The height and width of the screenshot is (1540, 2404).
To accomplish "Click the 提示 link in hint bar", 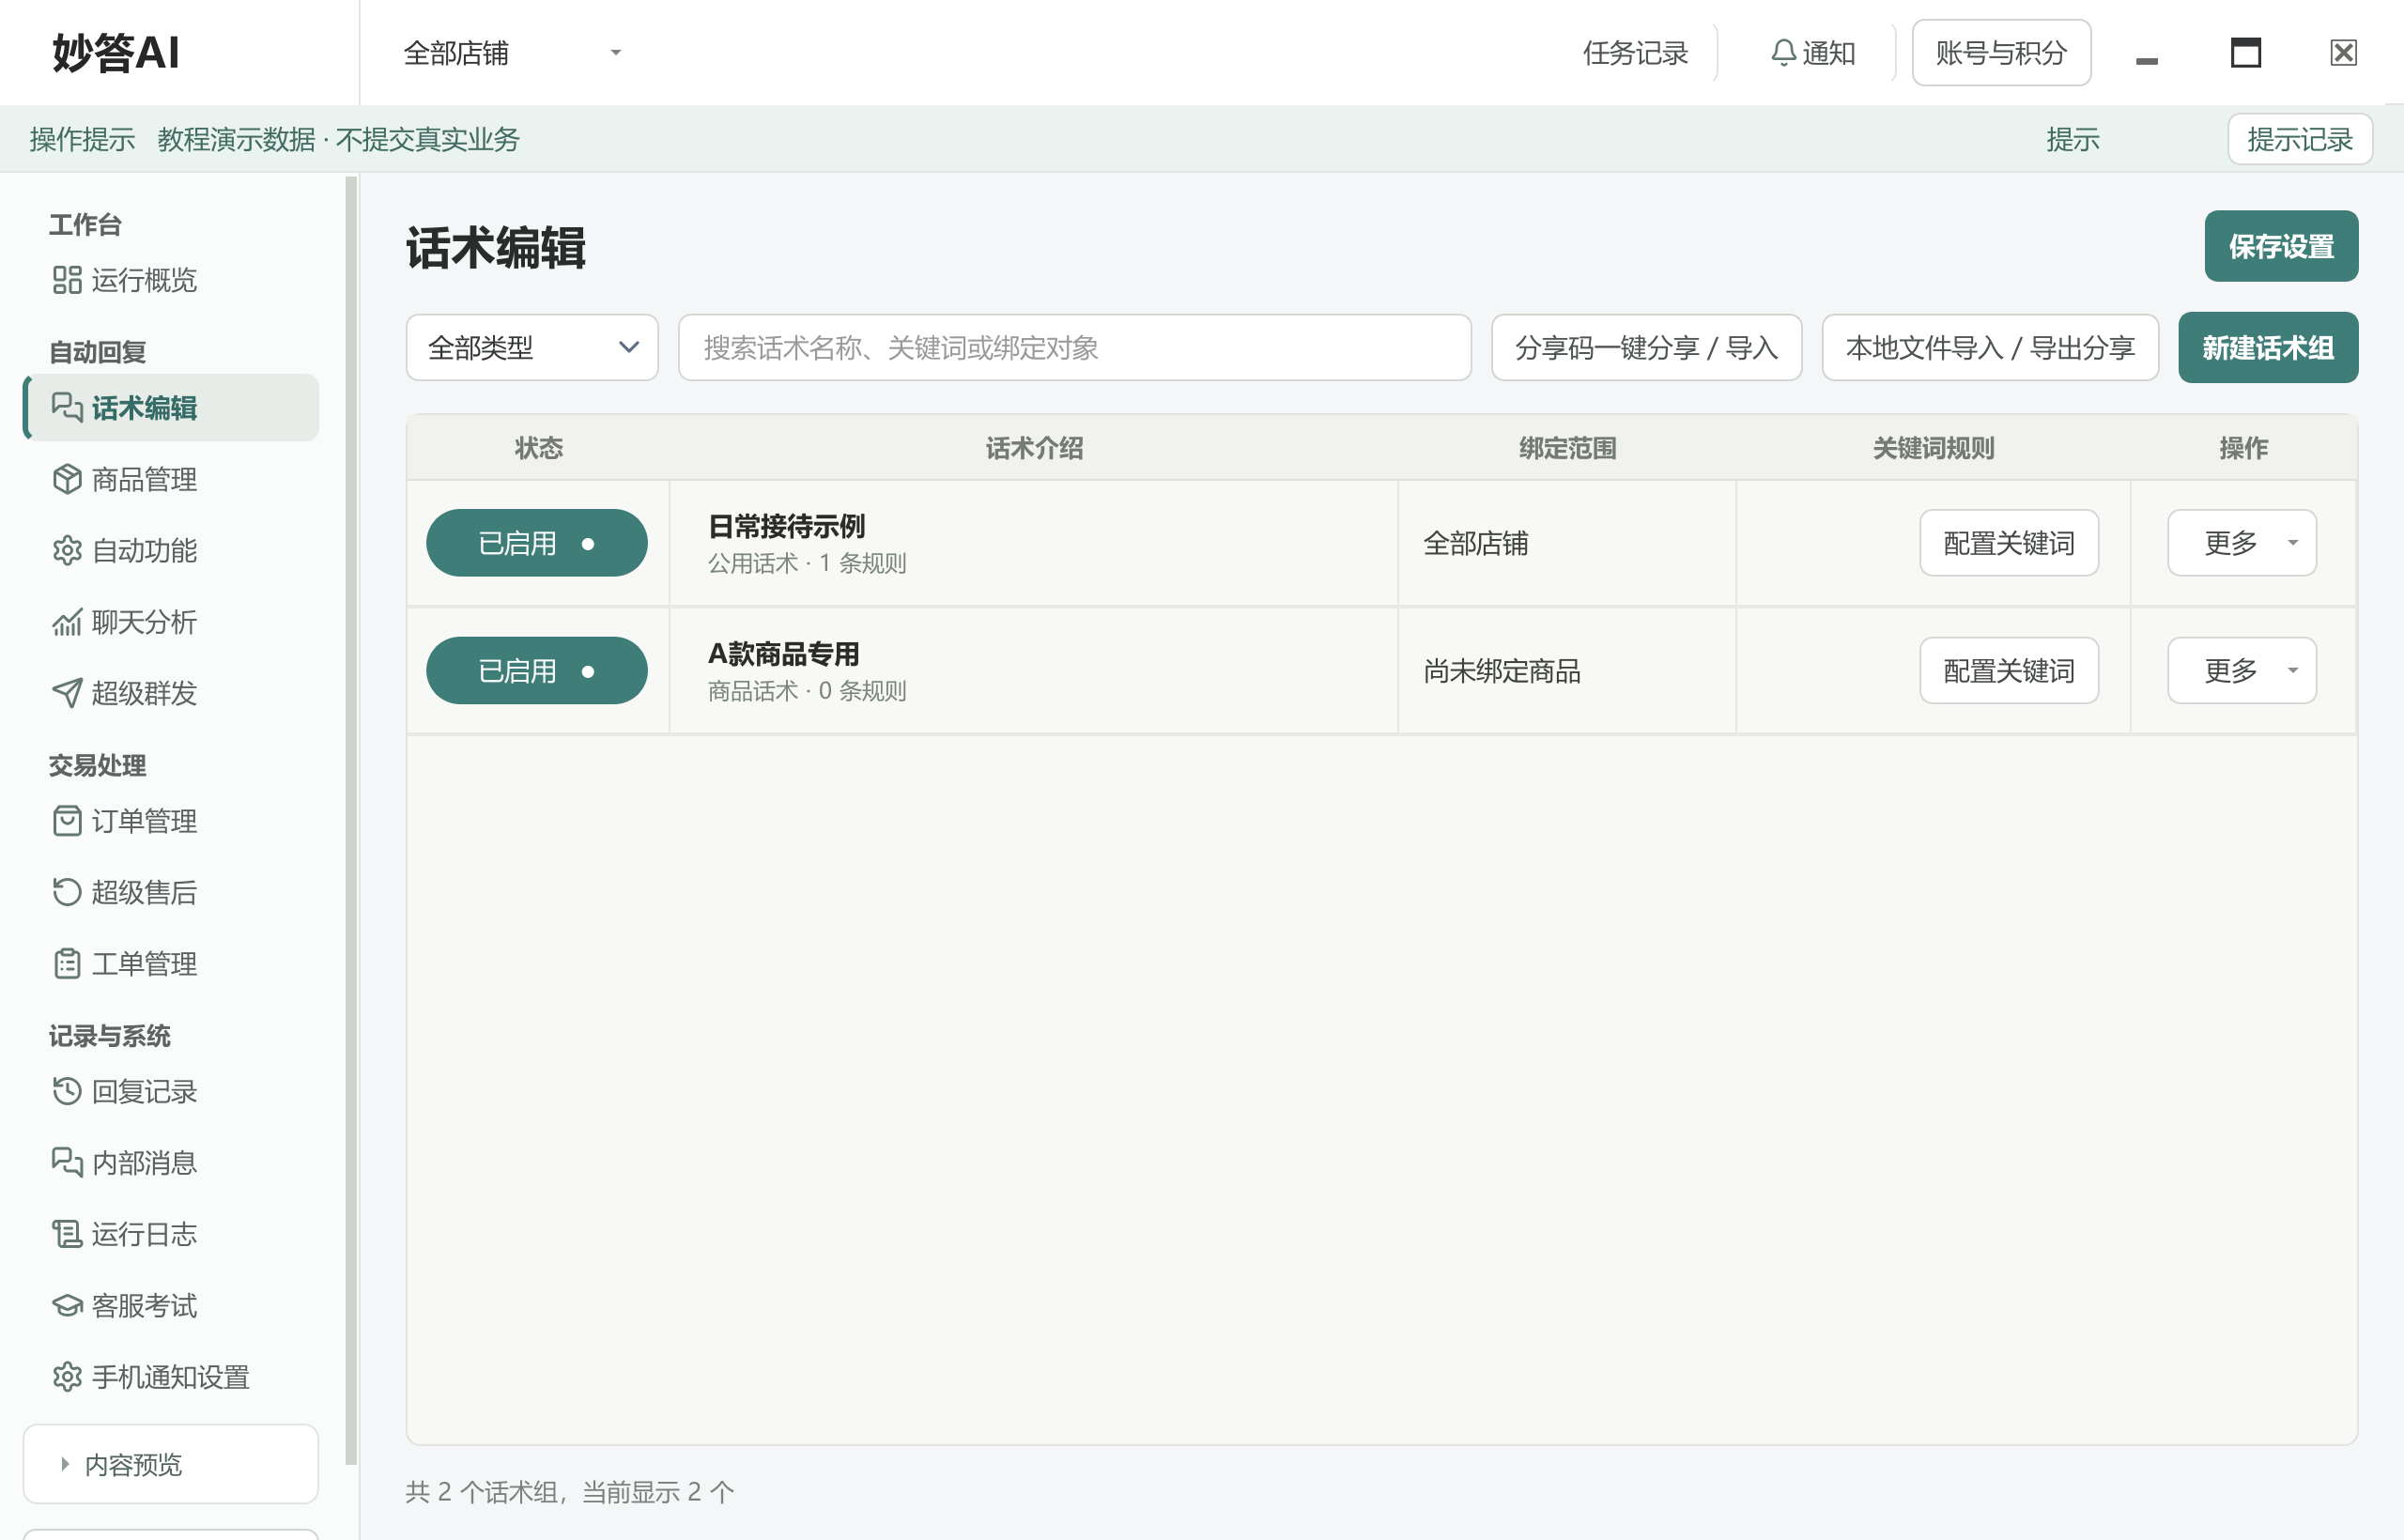I will pos(2073,139).
